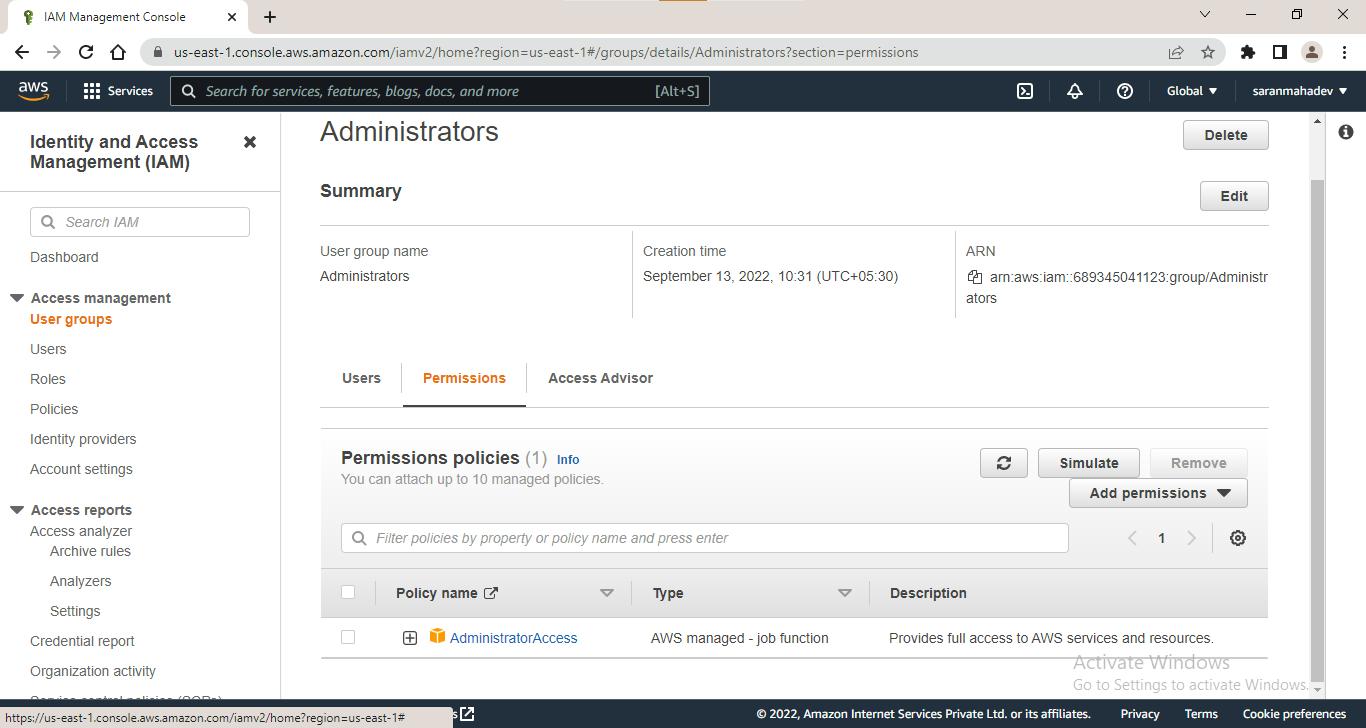Switch to the Access Advisor tab
This screenshot has height=728, width=1366.
(x=600, y=378)
